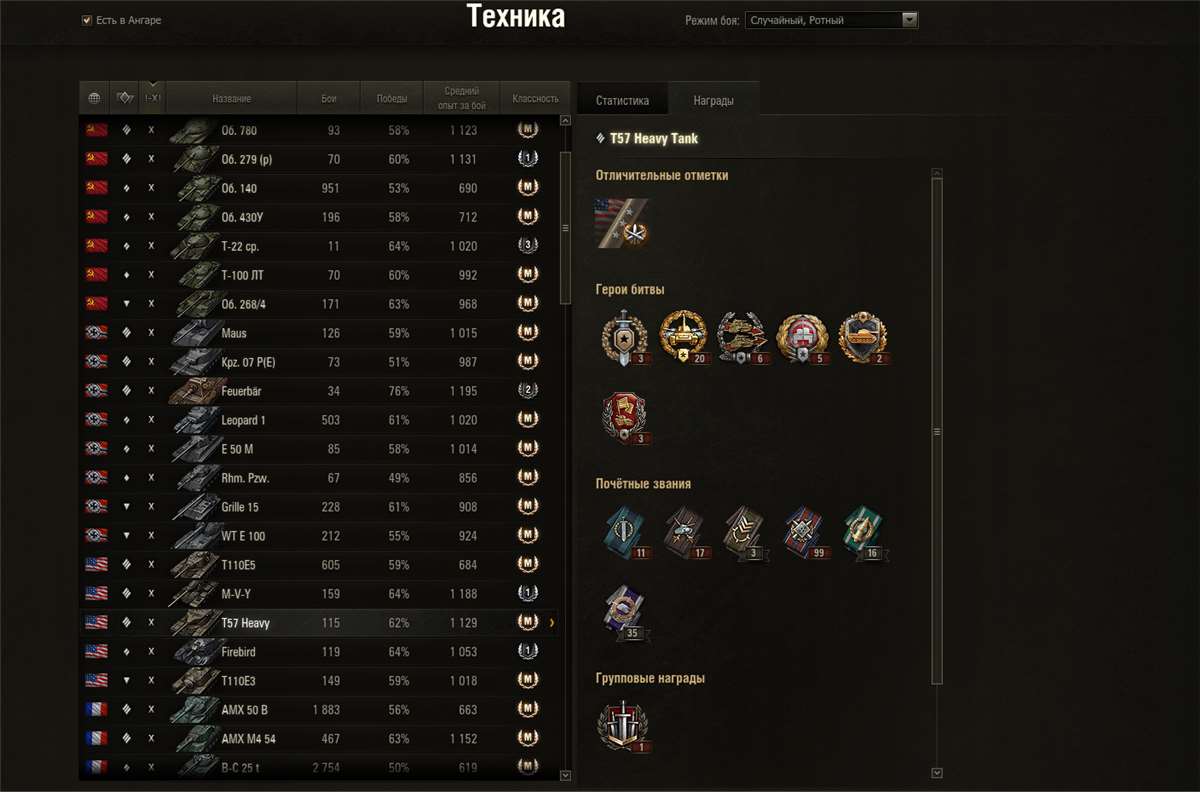Image resolution: width=1200 pixels, height=792 pixels.
Task: Open the "Режим боя" dropdown
Action: pos(832,20)
